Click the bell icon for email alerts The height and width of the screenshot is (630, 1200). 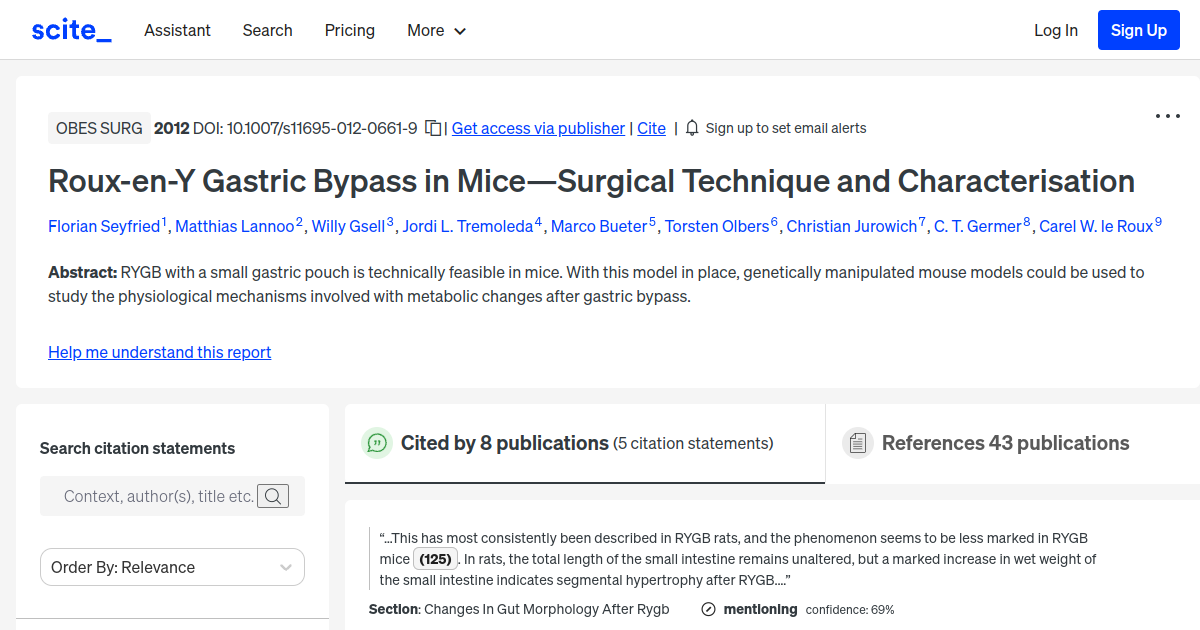tap(690, 128)
